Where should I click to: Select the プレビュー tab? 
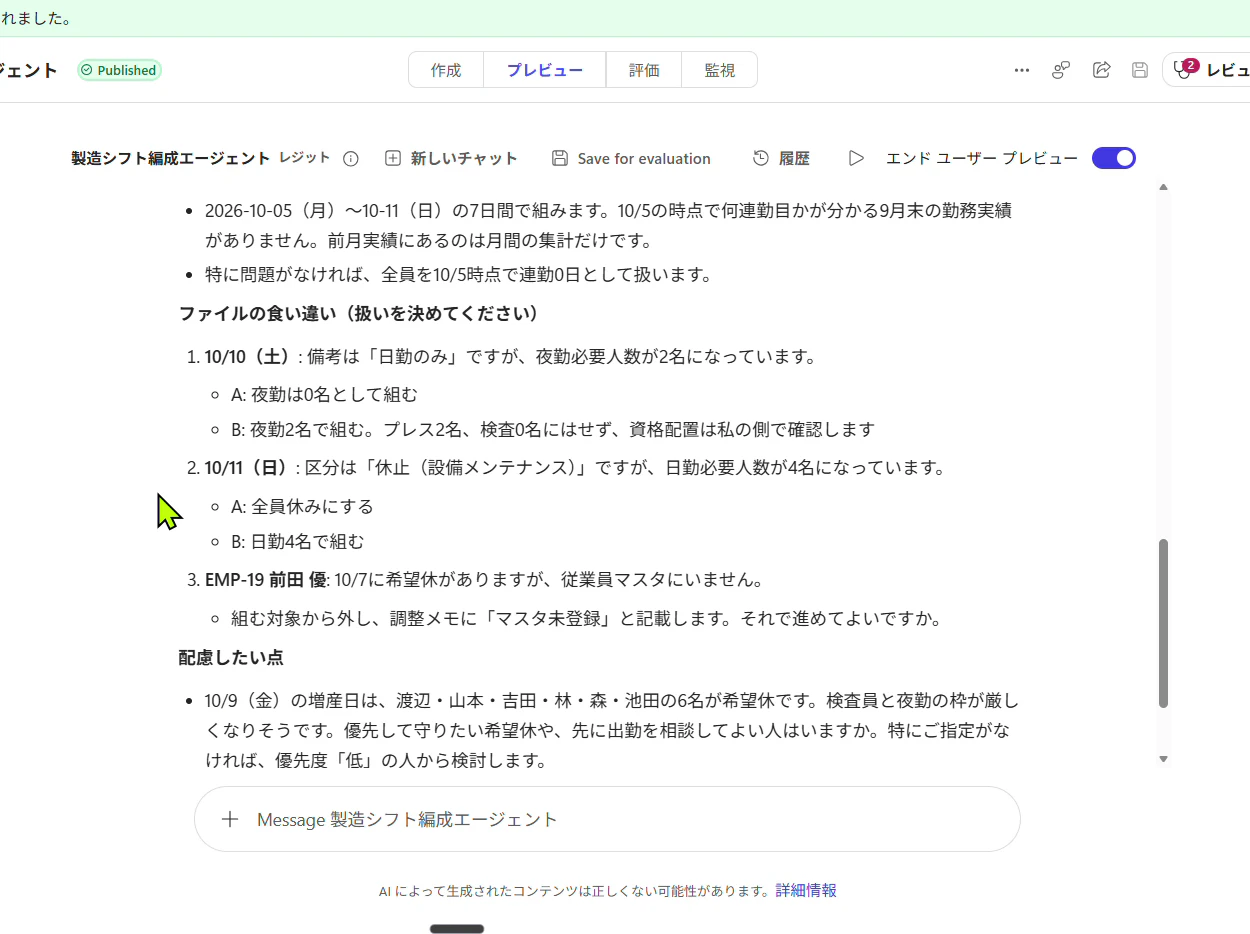(544, 70)
